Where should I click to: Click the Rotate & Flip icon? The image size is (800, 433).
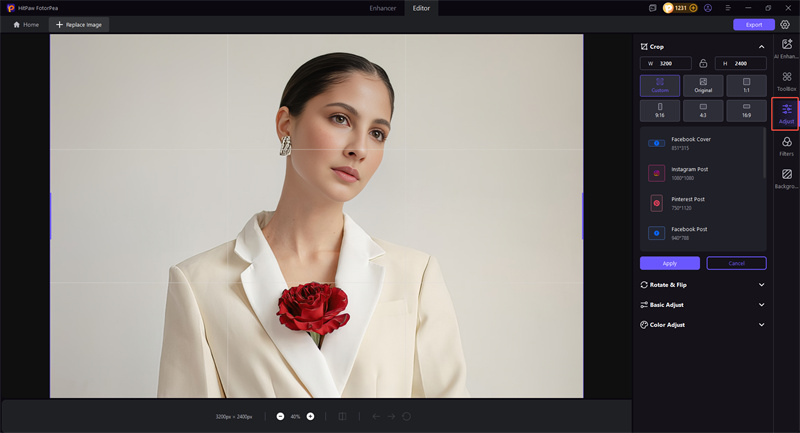coord(644,285)
